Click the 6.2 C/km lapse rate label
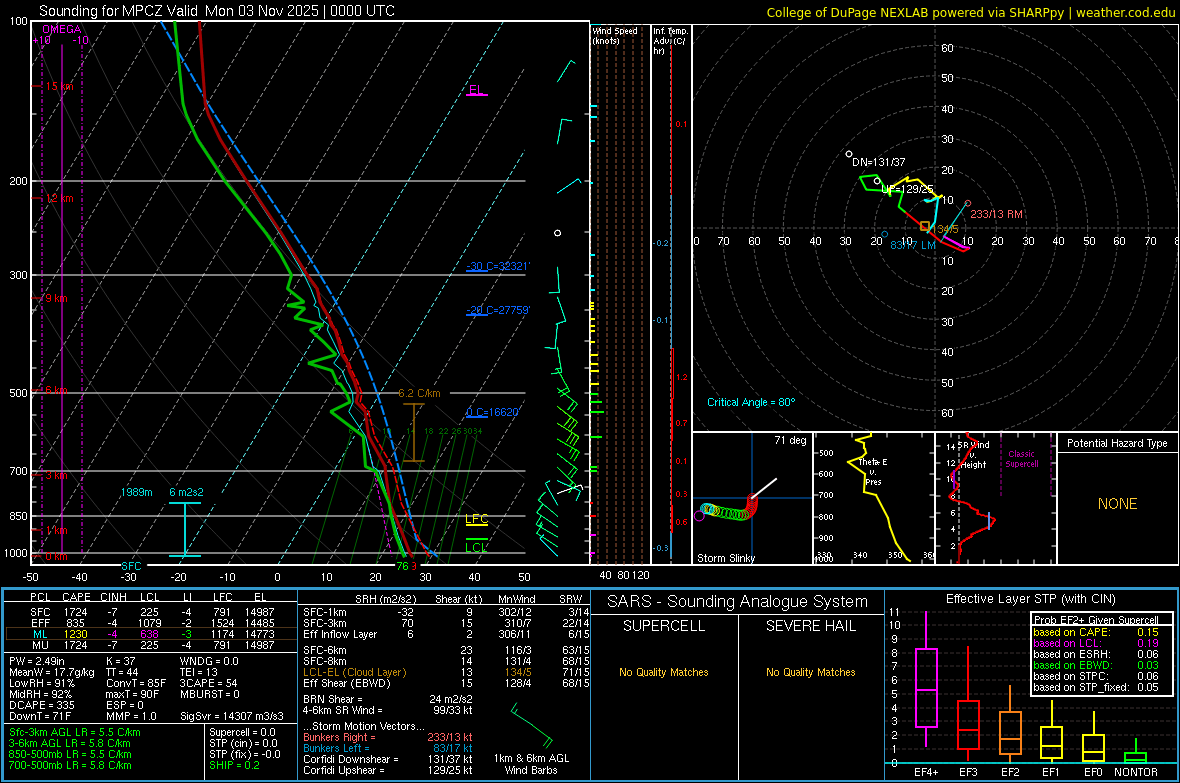This screenshot has height=783, width=1180. click(419, 393)
